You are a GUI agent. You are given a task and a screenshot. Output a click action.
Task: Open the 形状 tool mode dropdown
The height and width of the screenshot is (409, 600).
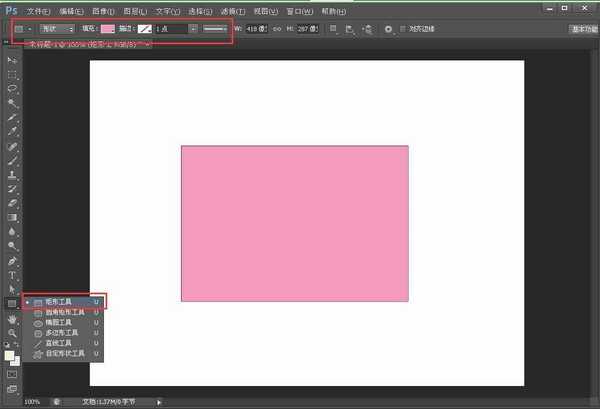[56, 29]
